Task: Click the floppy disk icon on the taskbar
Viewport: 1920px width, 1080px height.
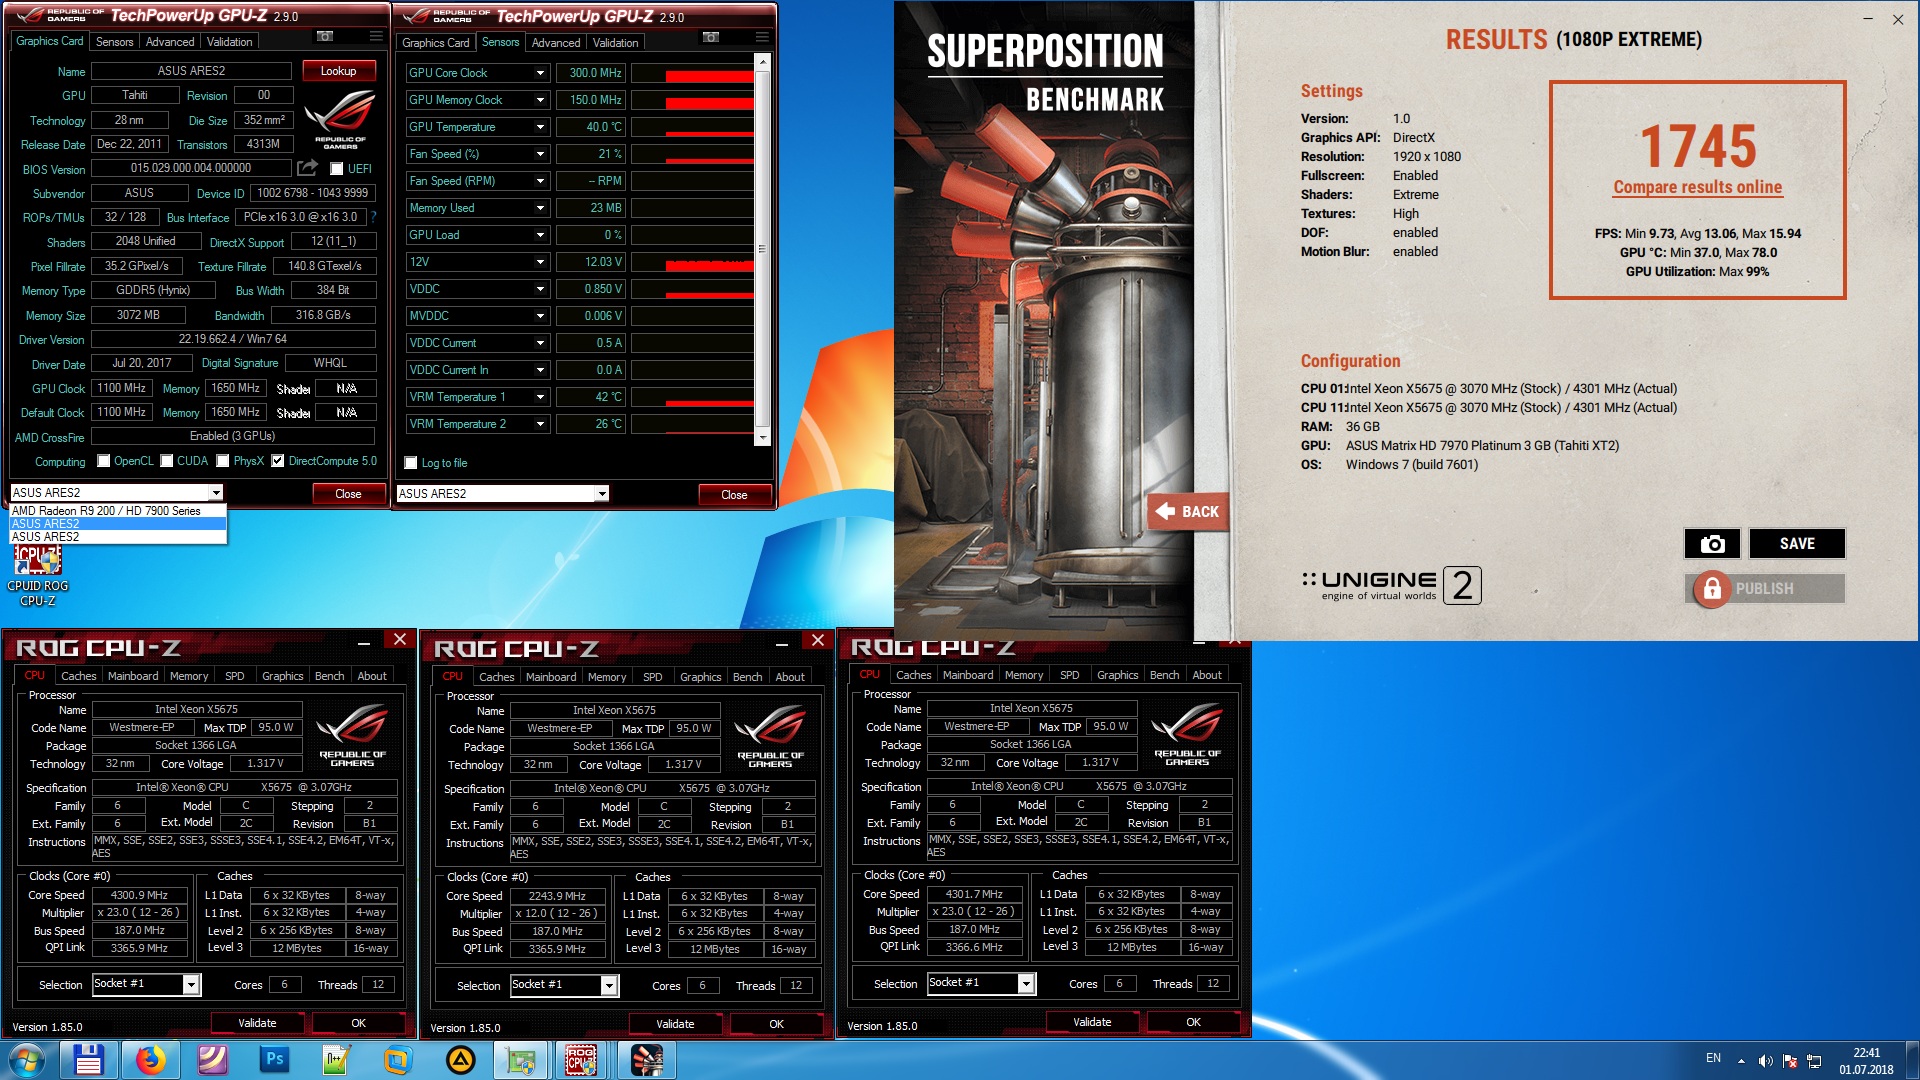Action: [88, 1060]
